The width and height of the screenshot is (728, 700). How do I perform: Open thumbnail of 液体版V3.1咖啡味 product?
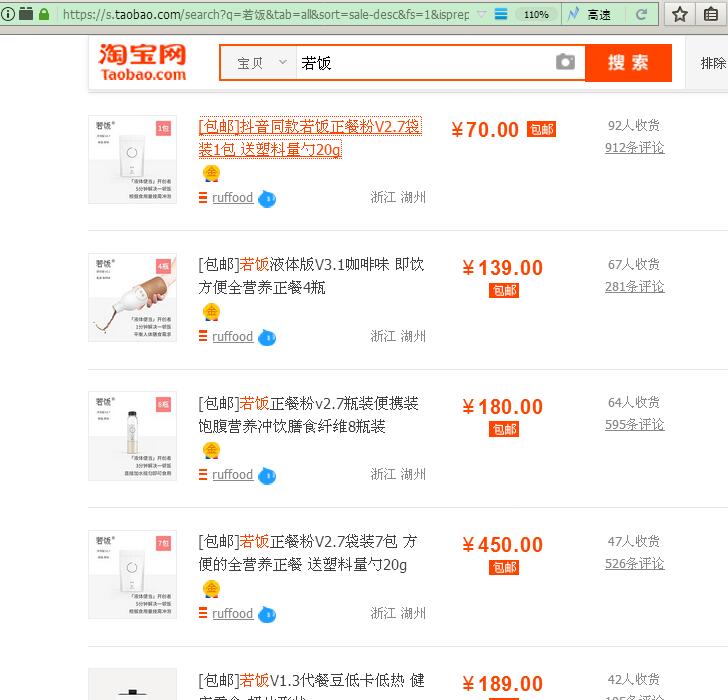point(133,298)
